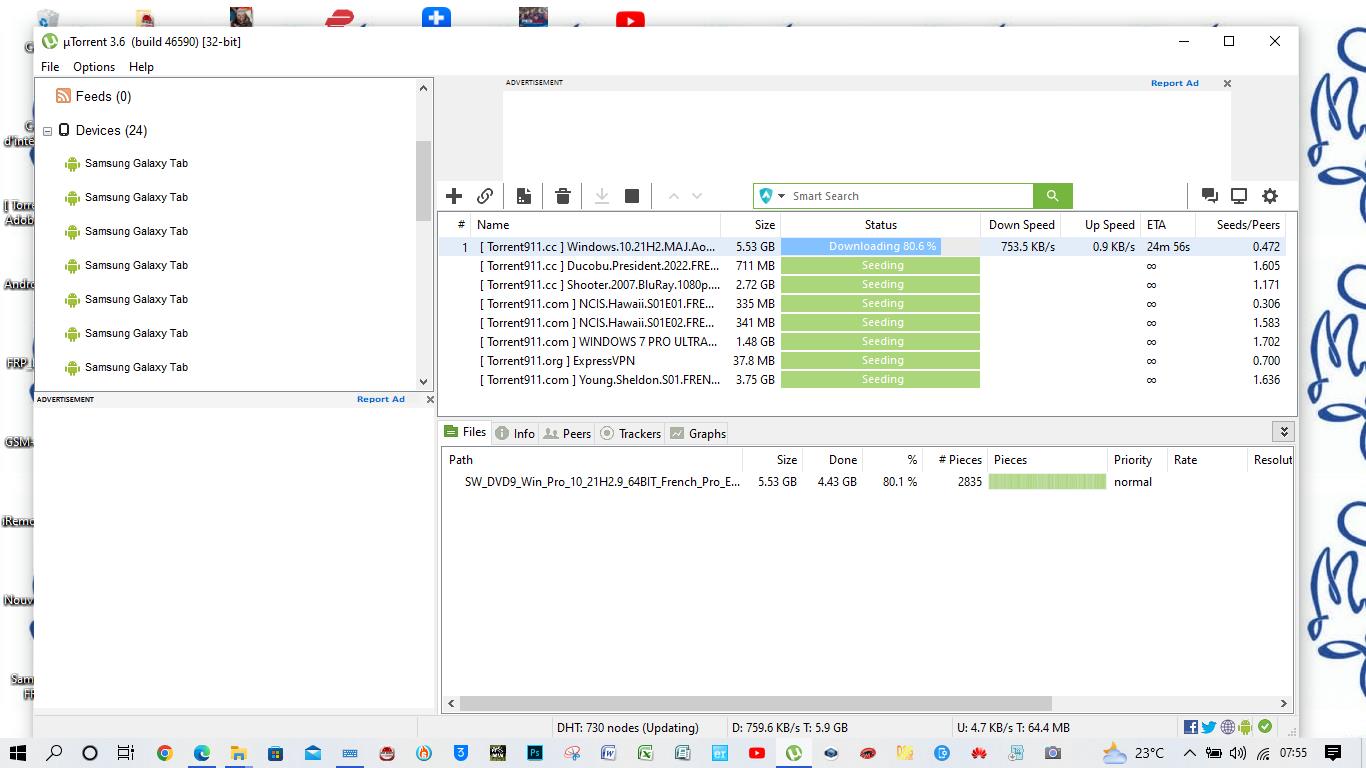Click the Report Ad link above torrent list
Image resolution: width=1366 pixels, height=768 pixels.
(x=1174, y=83)
